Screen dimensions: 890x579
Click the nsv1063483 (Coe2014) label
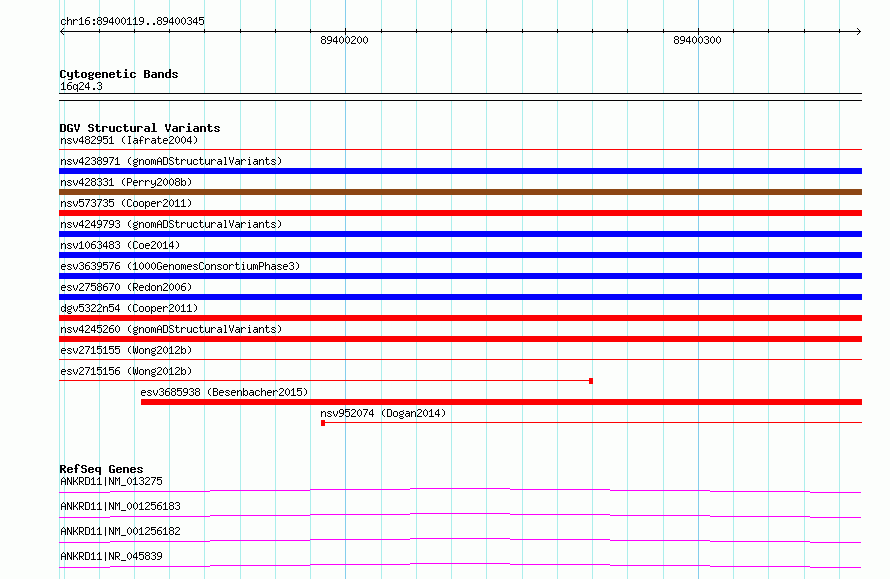click(120, 245)
